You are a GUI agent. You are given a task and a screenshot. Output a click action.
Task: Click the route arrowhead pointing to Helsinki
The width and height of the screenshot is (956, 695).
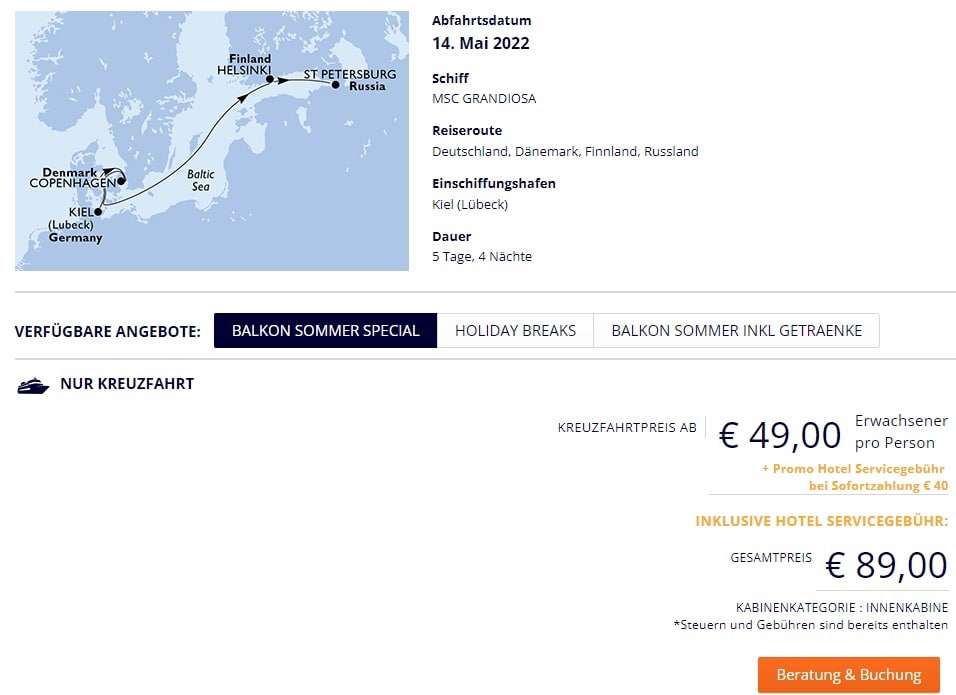pyautogui.click(x=243, y=99)
